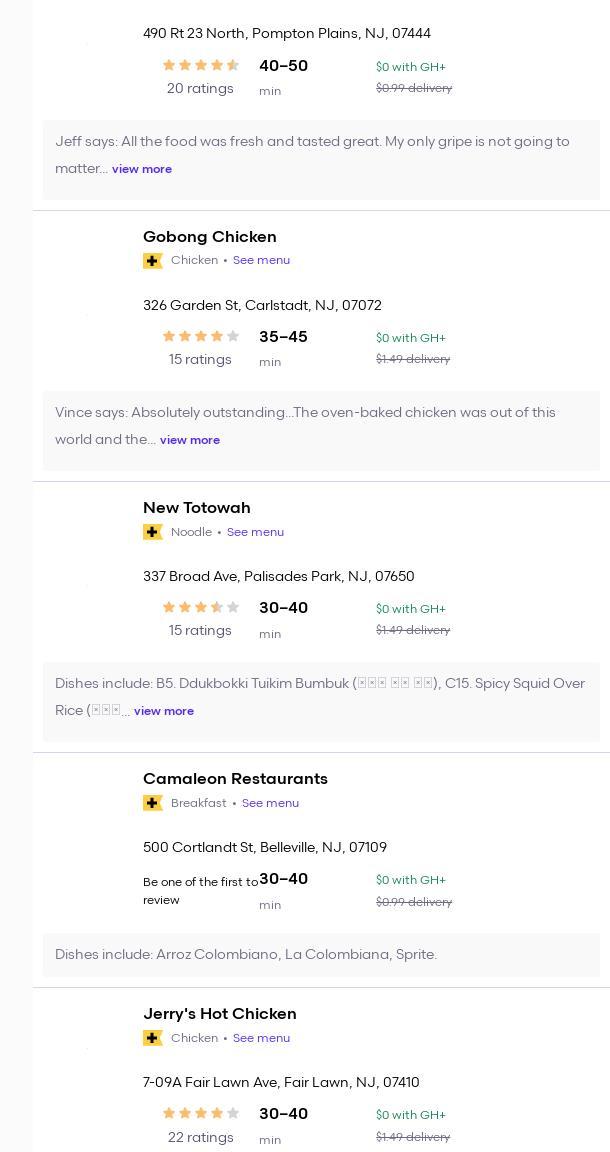Open the Gobong Chicken restaurant page
Screen dimensions: 610x1152
[x=210, y=237]
